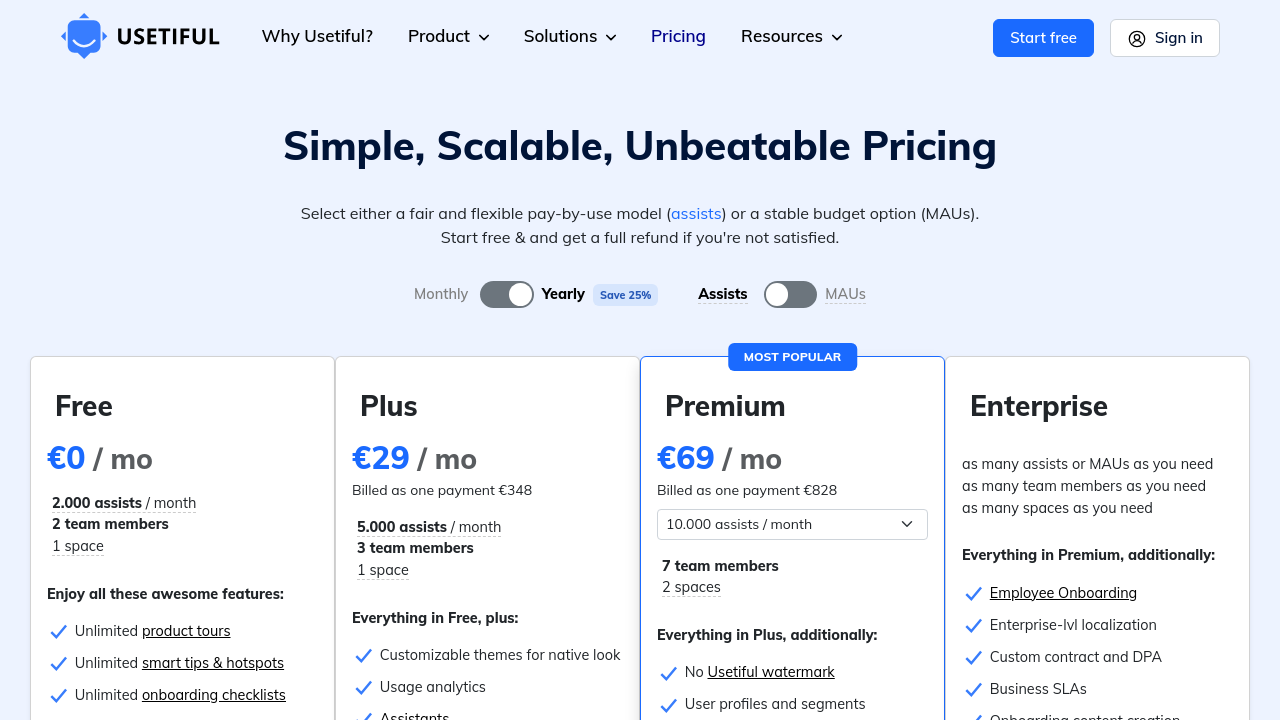Click the checkmark beside Employee Onboarding
The height and width of the screenshot is (720, 1280).
pos(974,594)
